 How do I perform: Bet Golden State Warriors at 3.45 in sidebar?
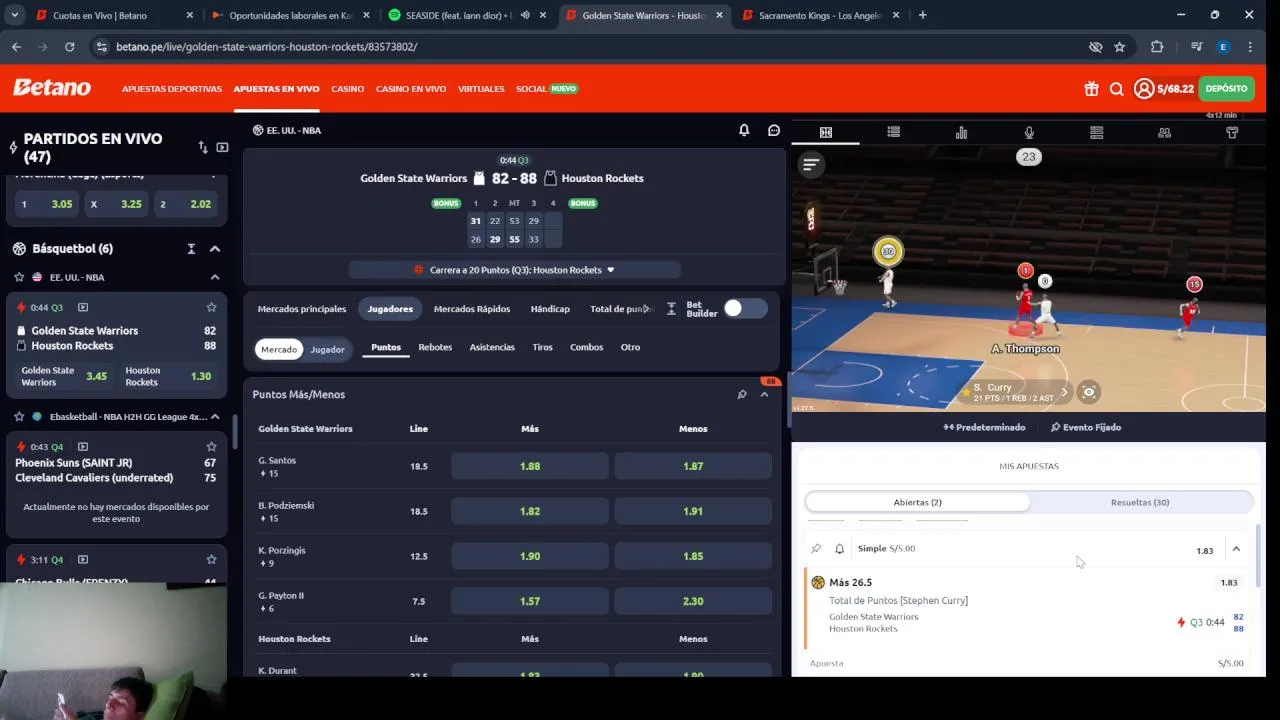tap(64, 376)
